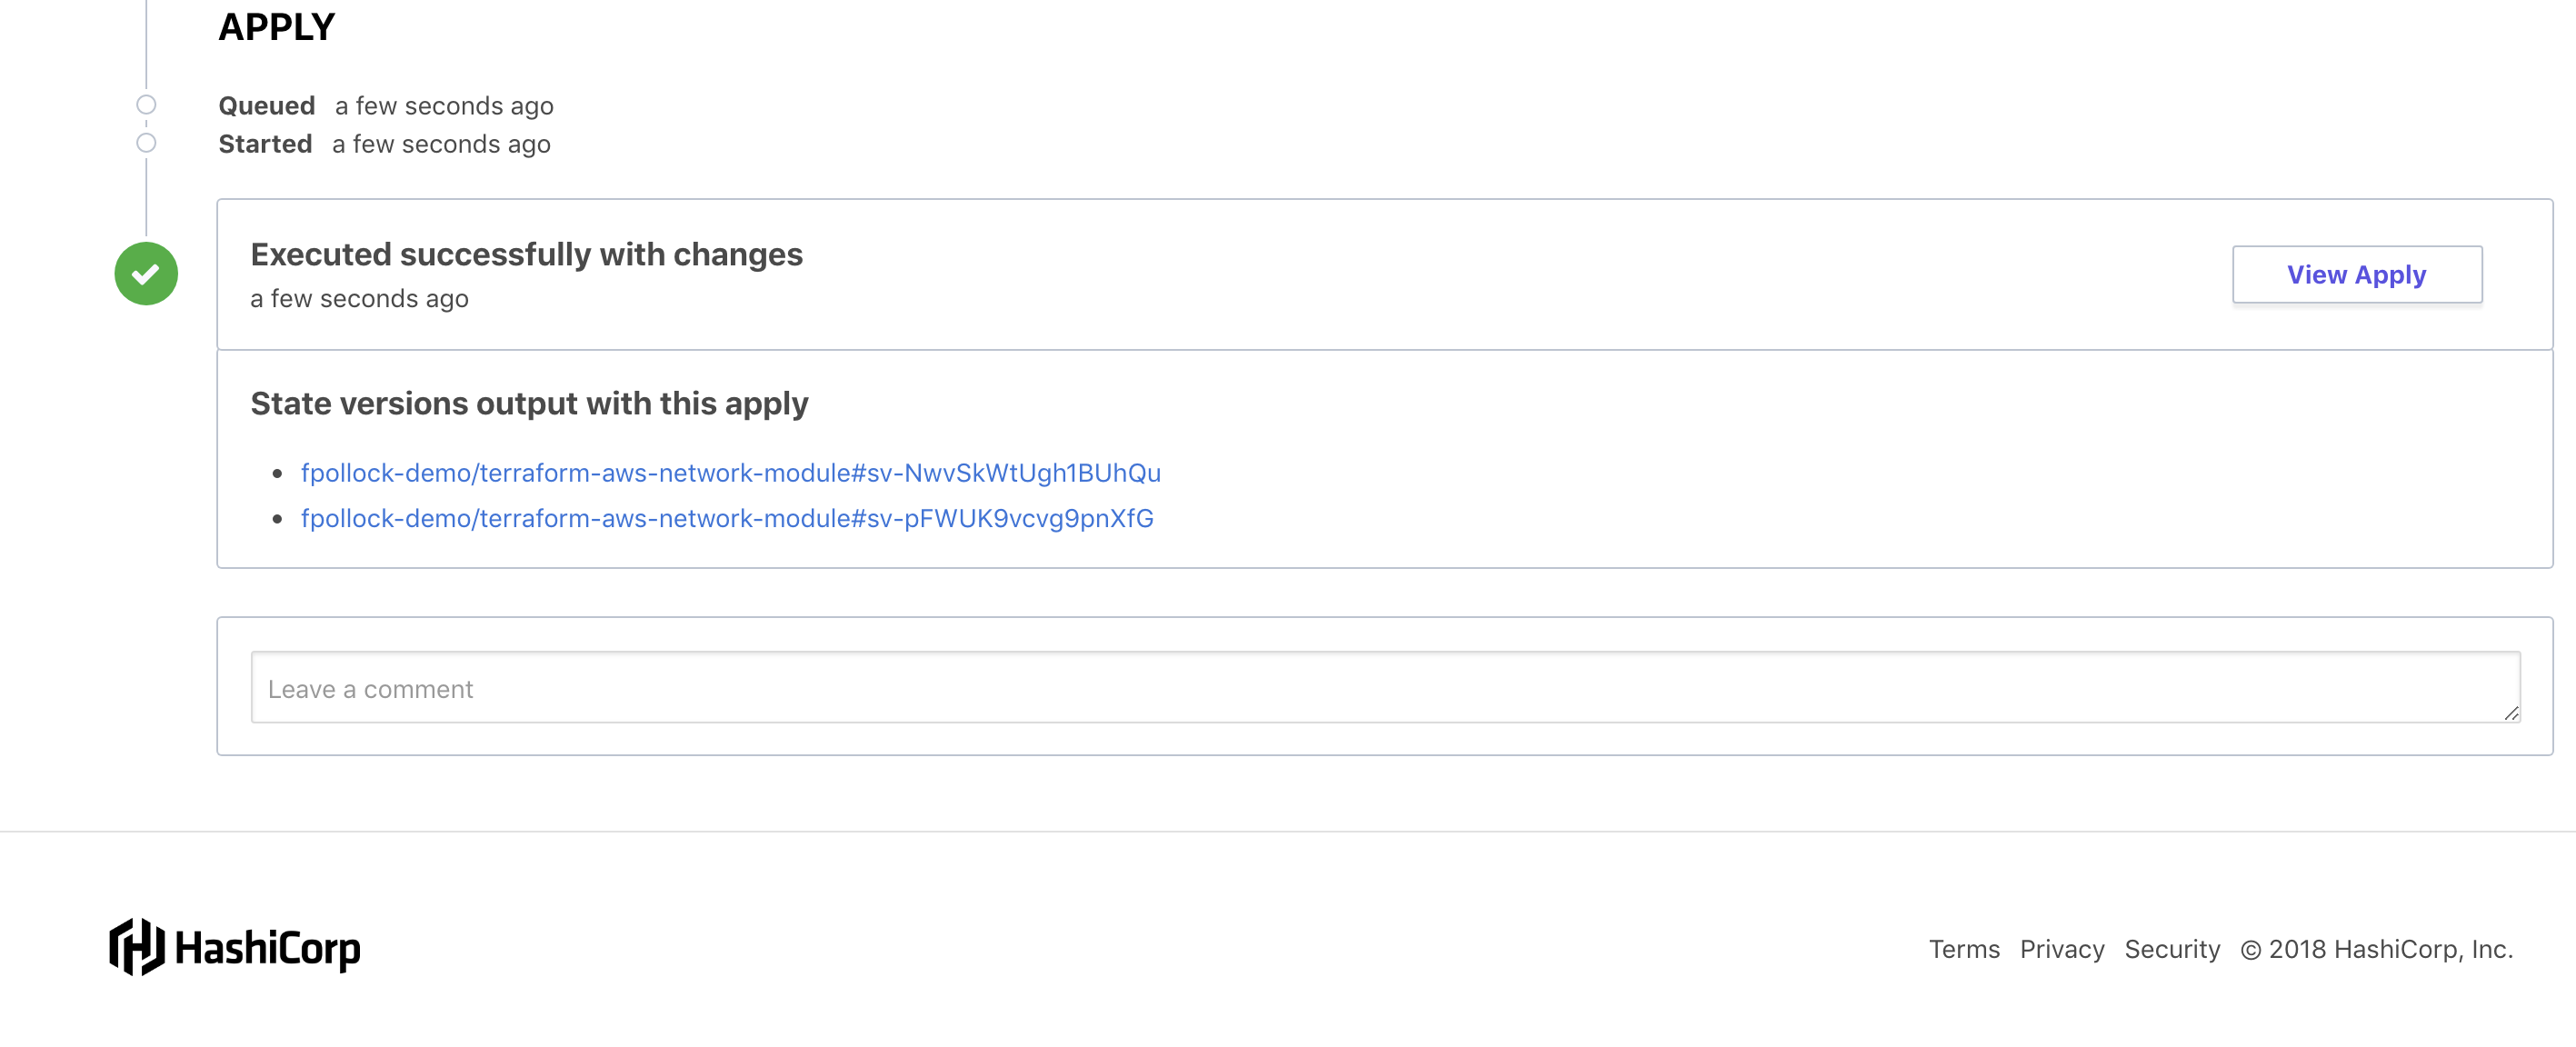The width and height of the screenshot is (2576, 1047).
Task: Click the Queued status label
Action: click(267, 106)
